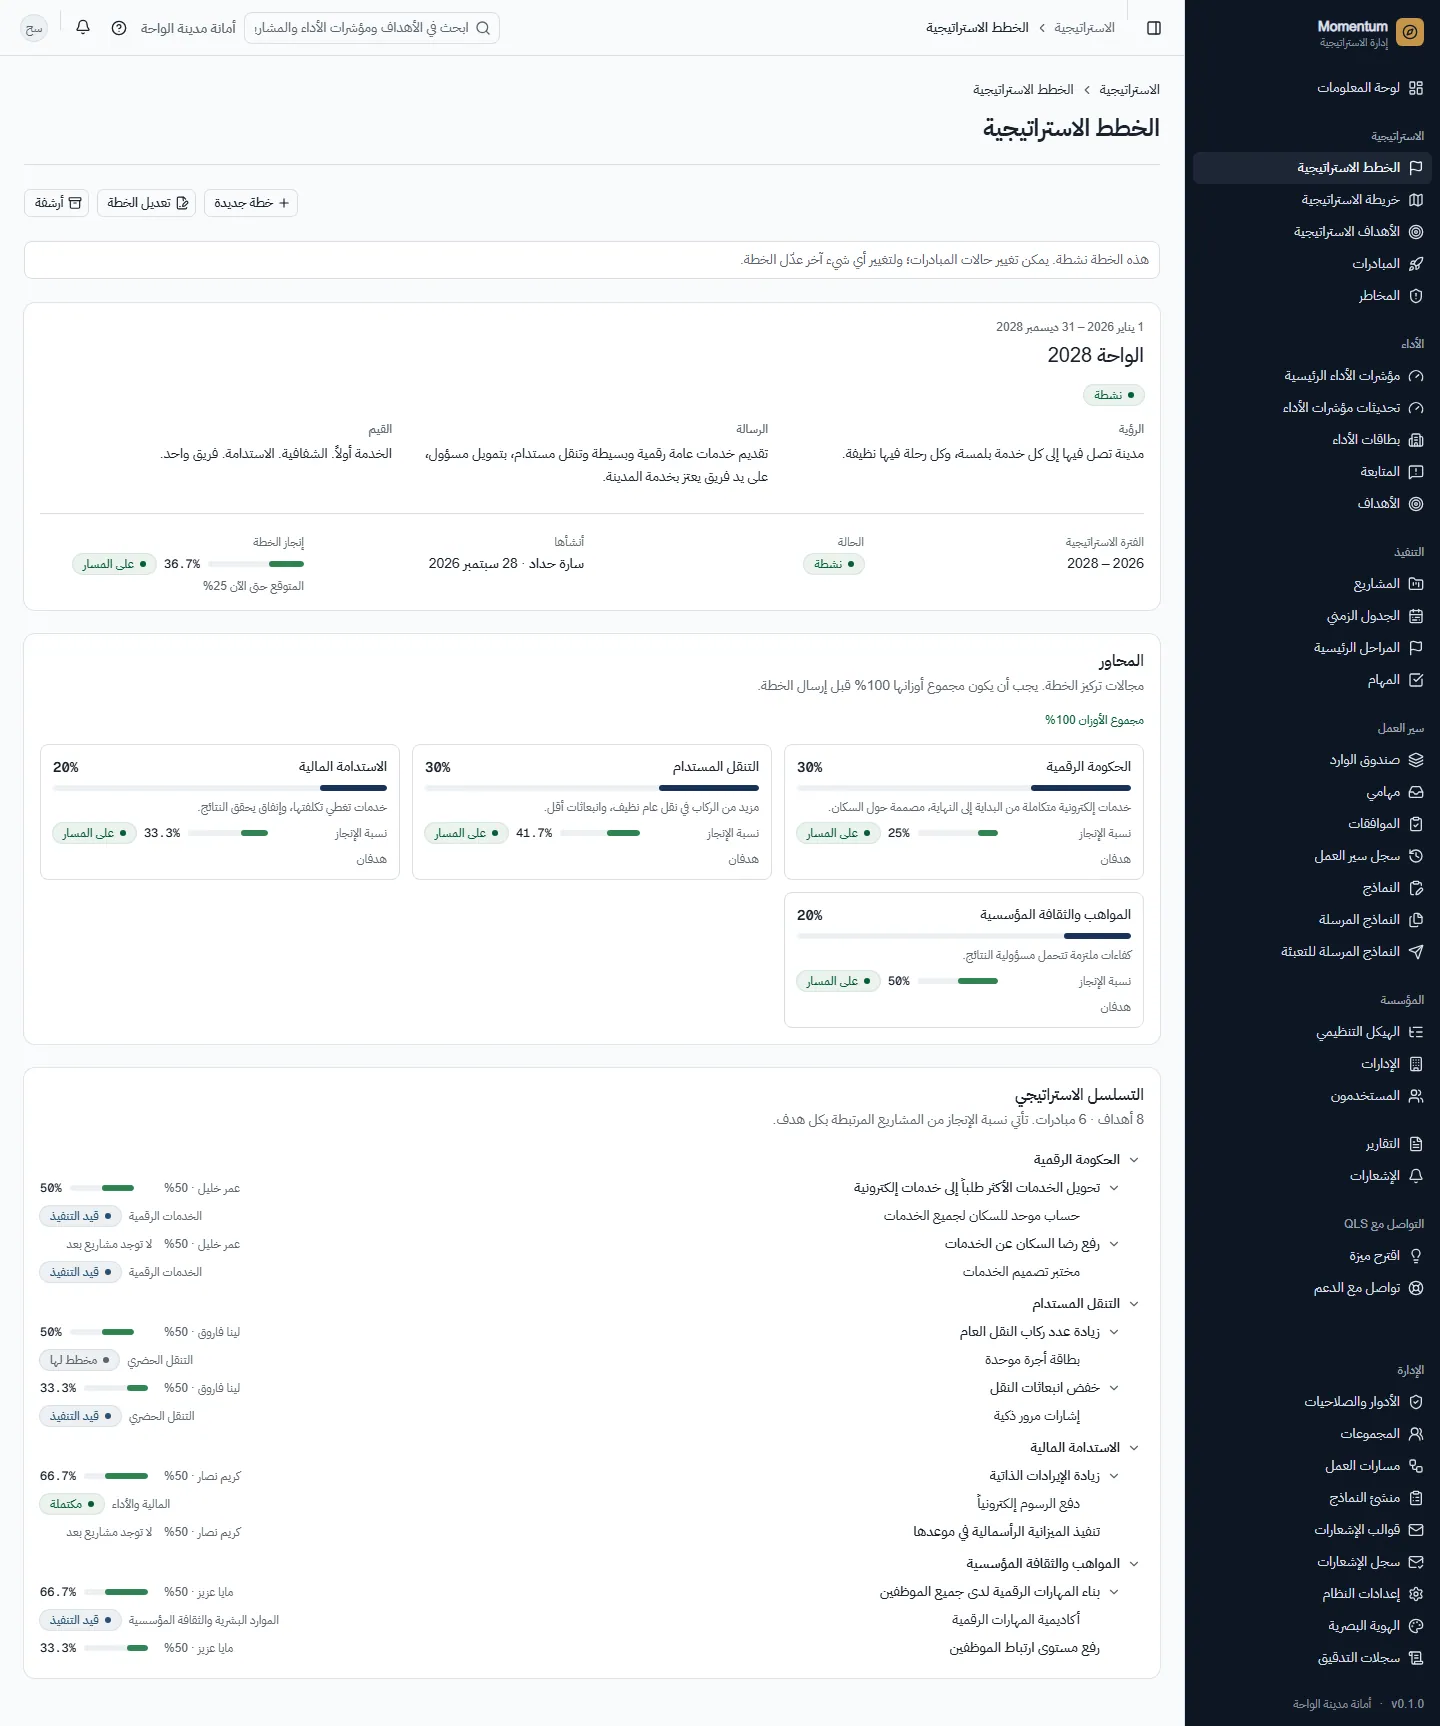Image resolution: width=1440 pixels, height=1726 pixels.
Task: Collapse the خفض انبعاثات النقل objective row
Action: coord(1114,1388)
